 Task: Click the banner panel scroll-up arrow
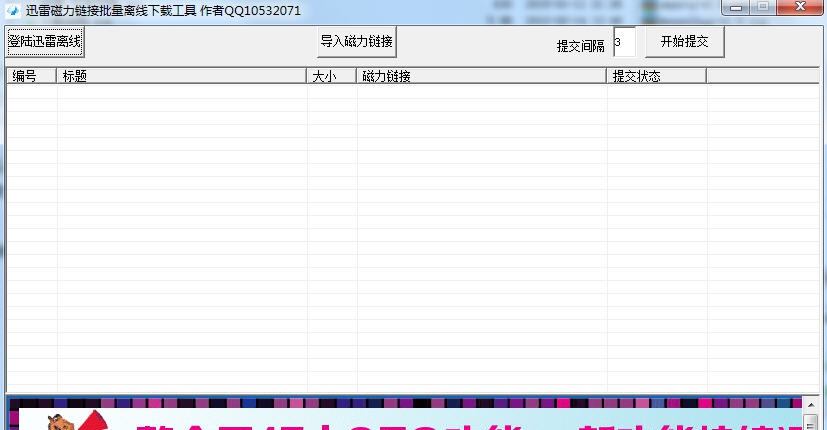(811, 405)
